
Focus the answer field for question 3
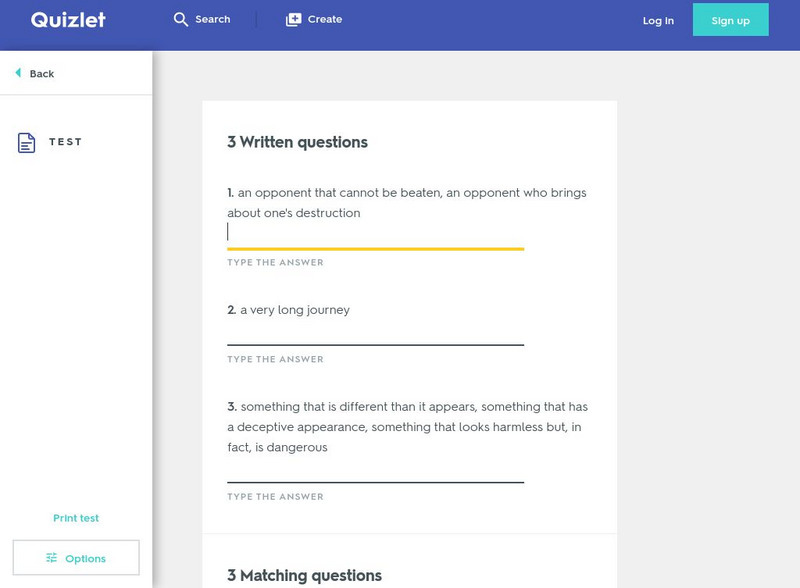(x=375, y=471)
